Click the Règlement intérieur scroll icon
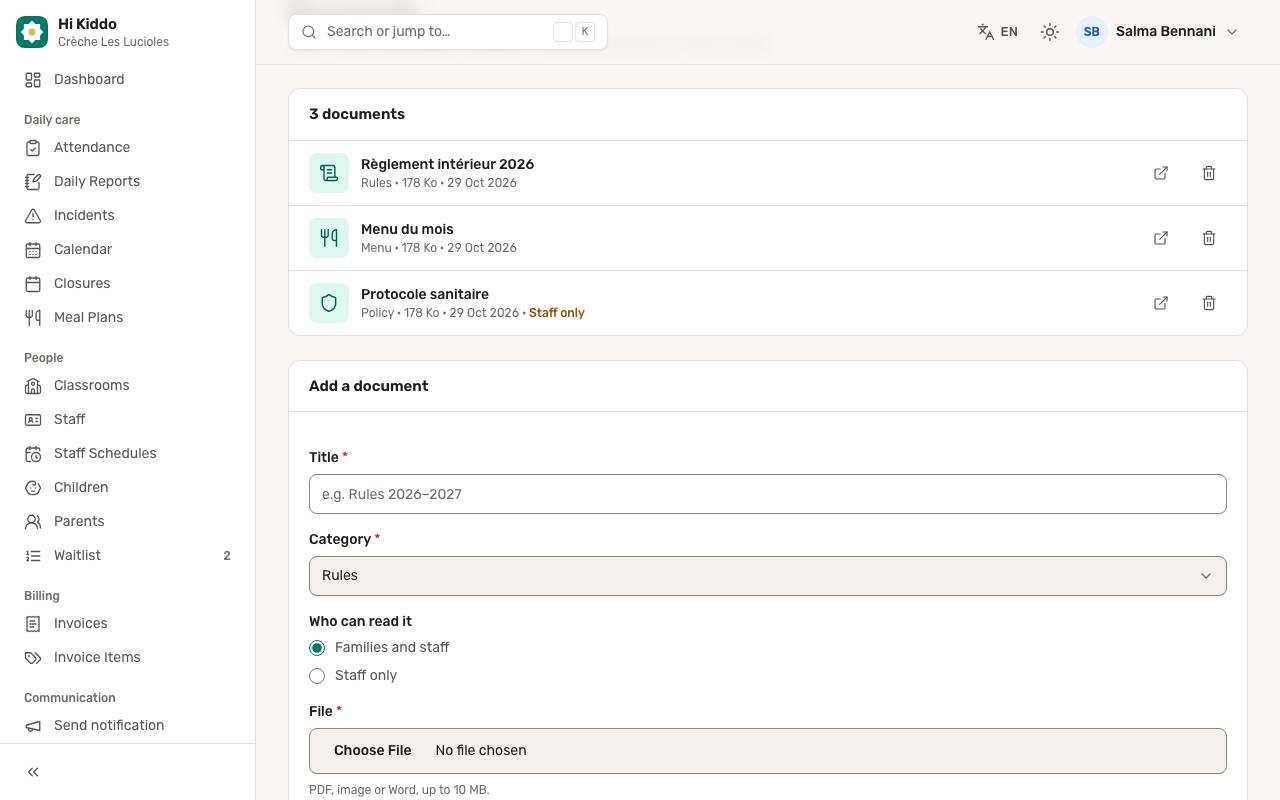 (329, 173)
